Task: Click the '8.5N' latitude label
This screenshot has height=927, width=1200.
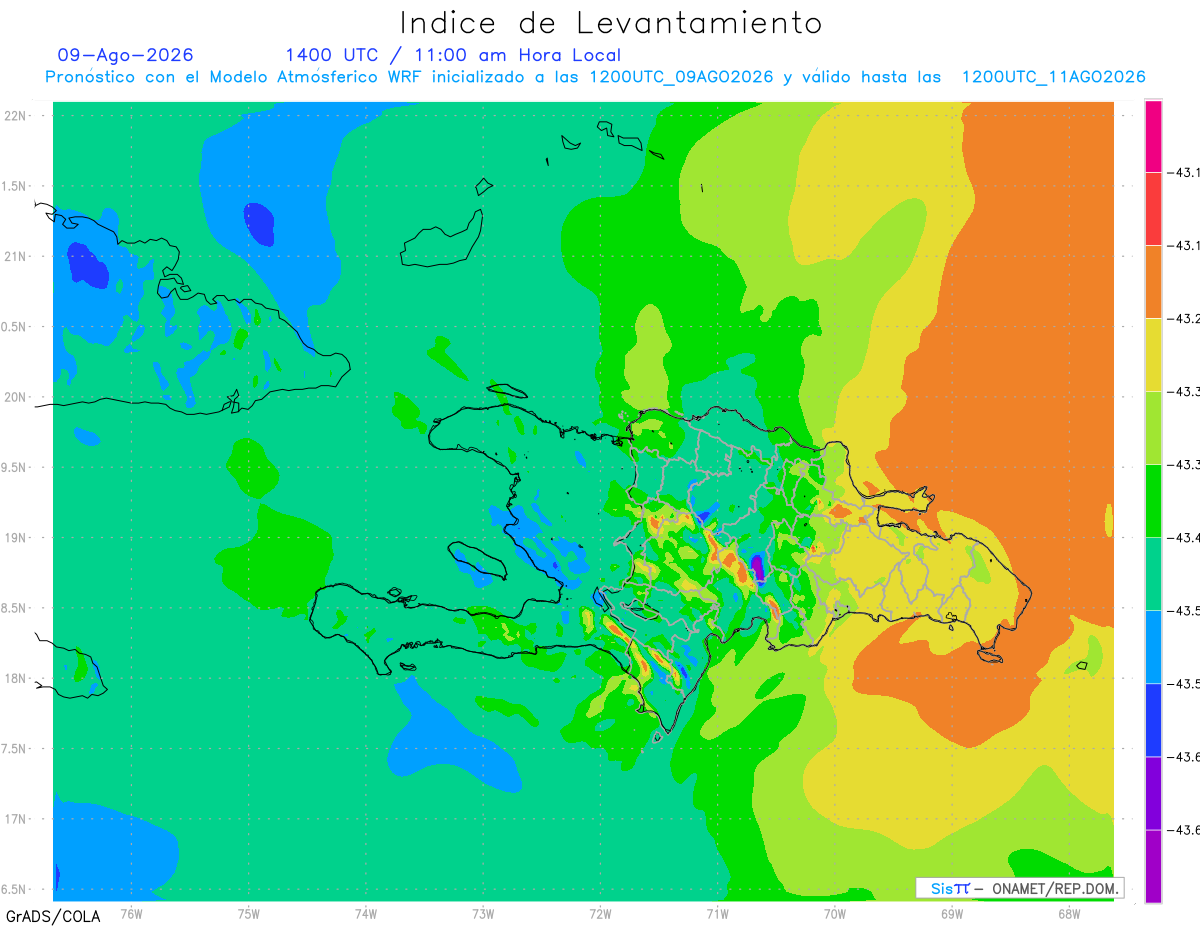Action: [16, 608]
